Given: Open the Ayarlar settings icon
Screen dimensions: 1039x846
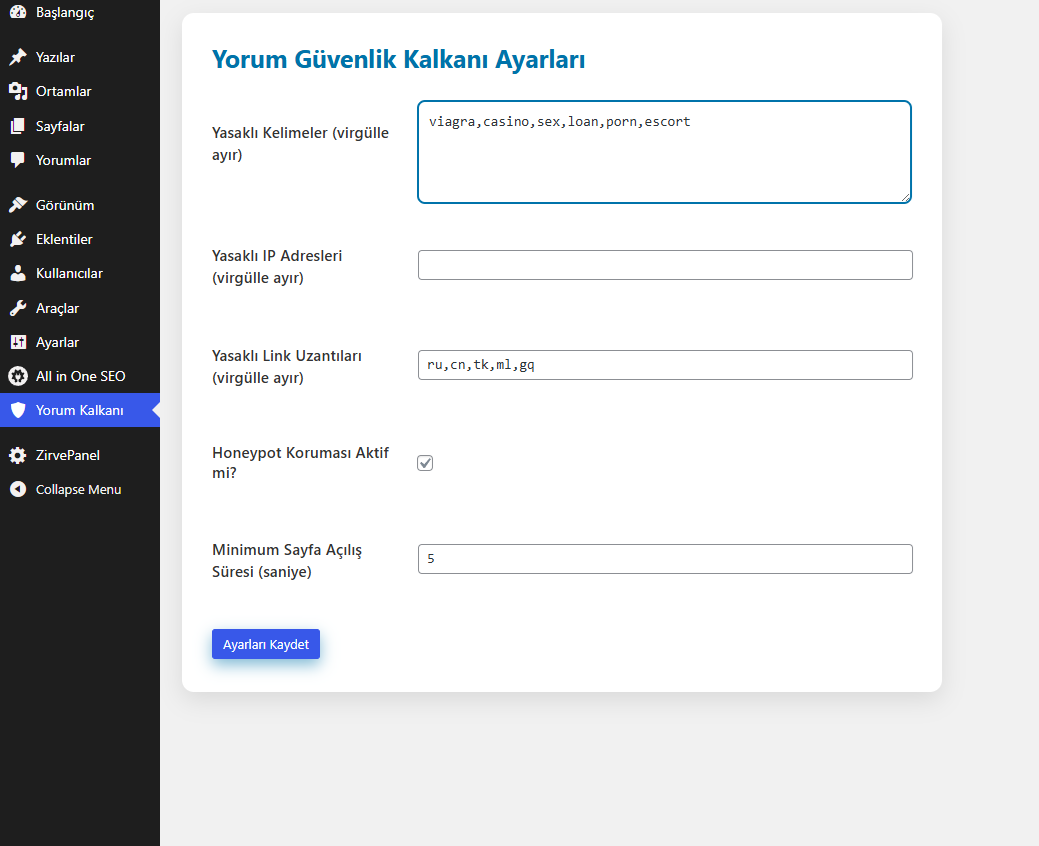Looking at the screenshot, I should [x=17, y=341].
